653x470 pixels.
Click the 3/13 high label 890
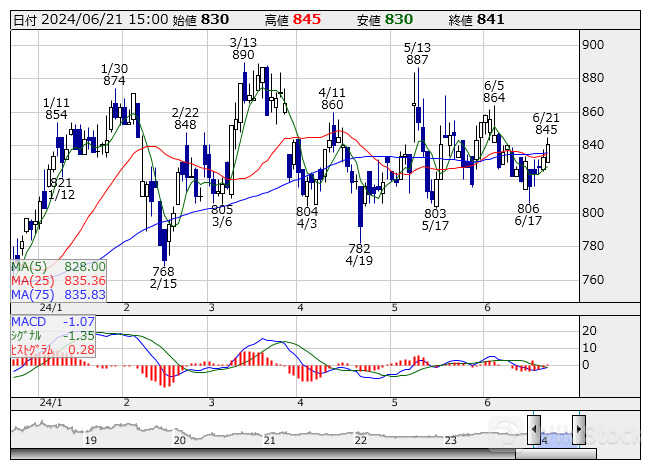point(242,55)
